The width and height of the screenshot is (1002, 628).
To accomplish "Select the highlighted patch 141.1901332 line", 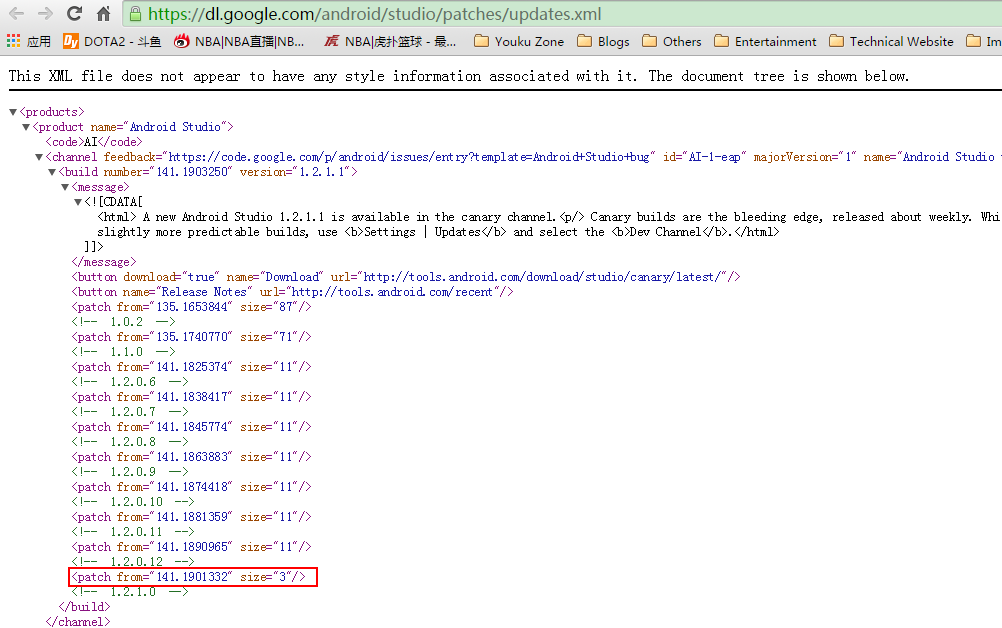I will [x=192, y=577].
